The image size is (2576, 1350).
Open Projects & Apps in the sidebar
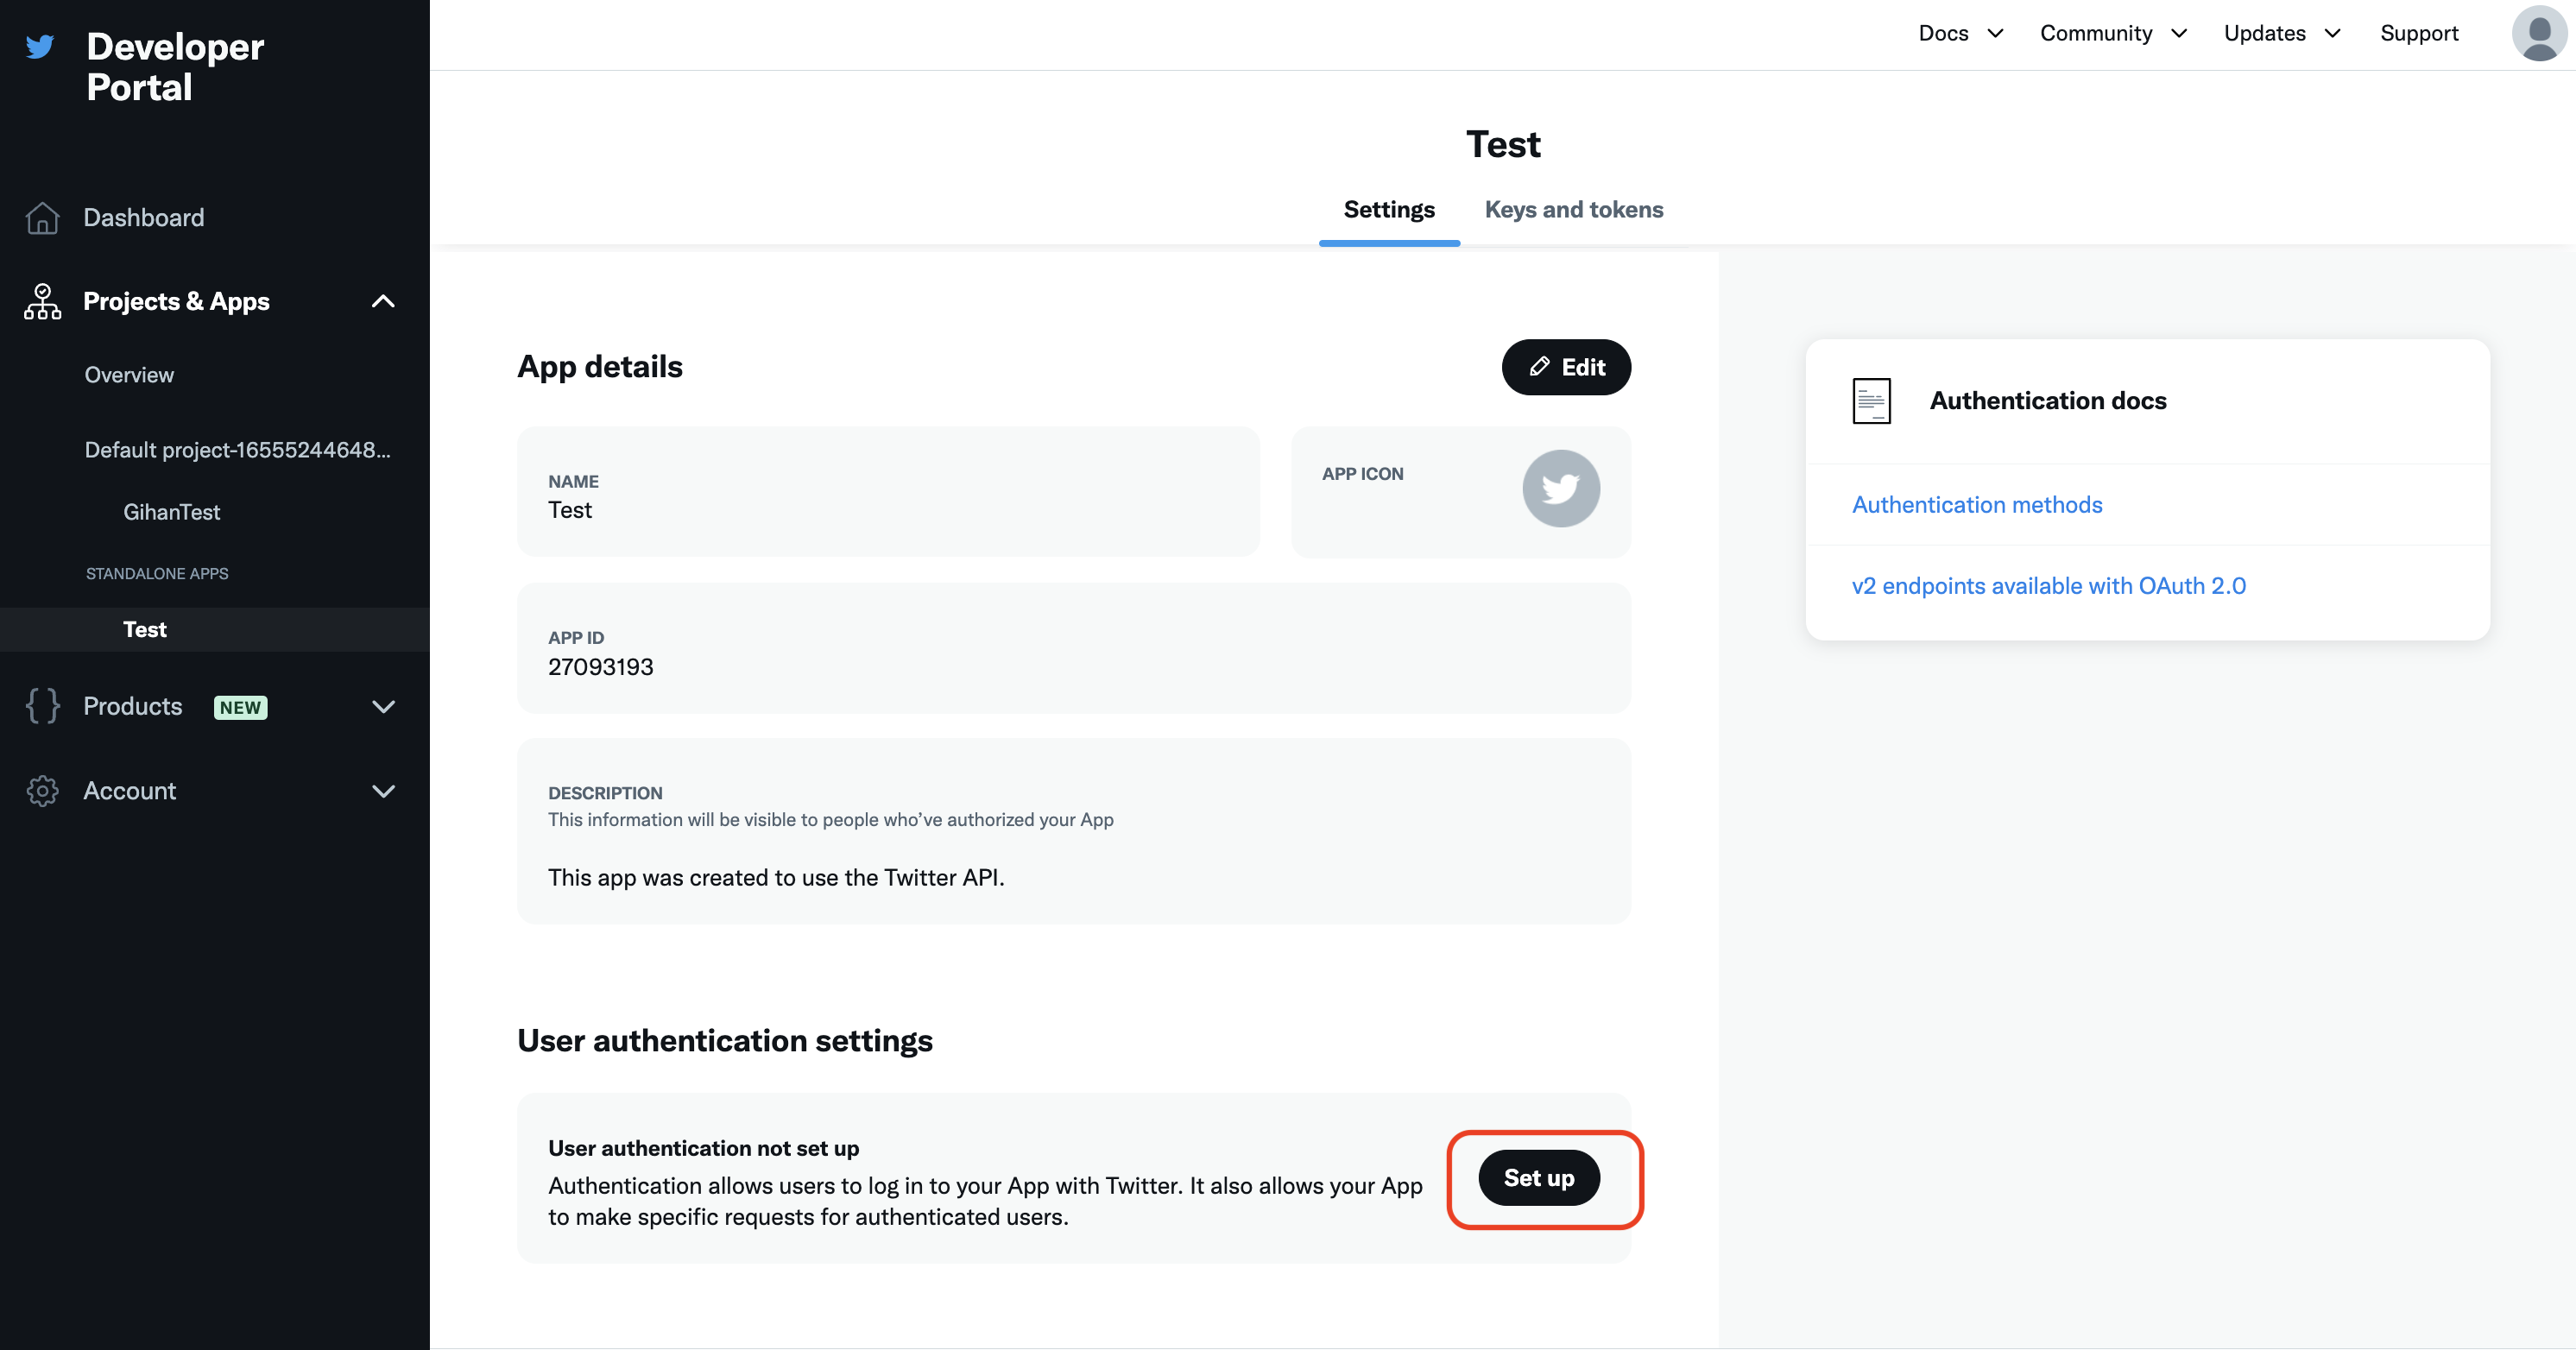coord(176,301)
